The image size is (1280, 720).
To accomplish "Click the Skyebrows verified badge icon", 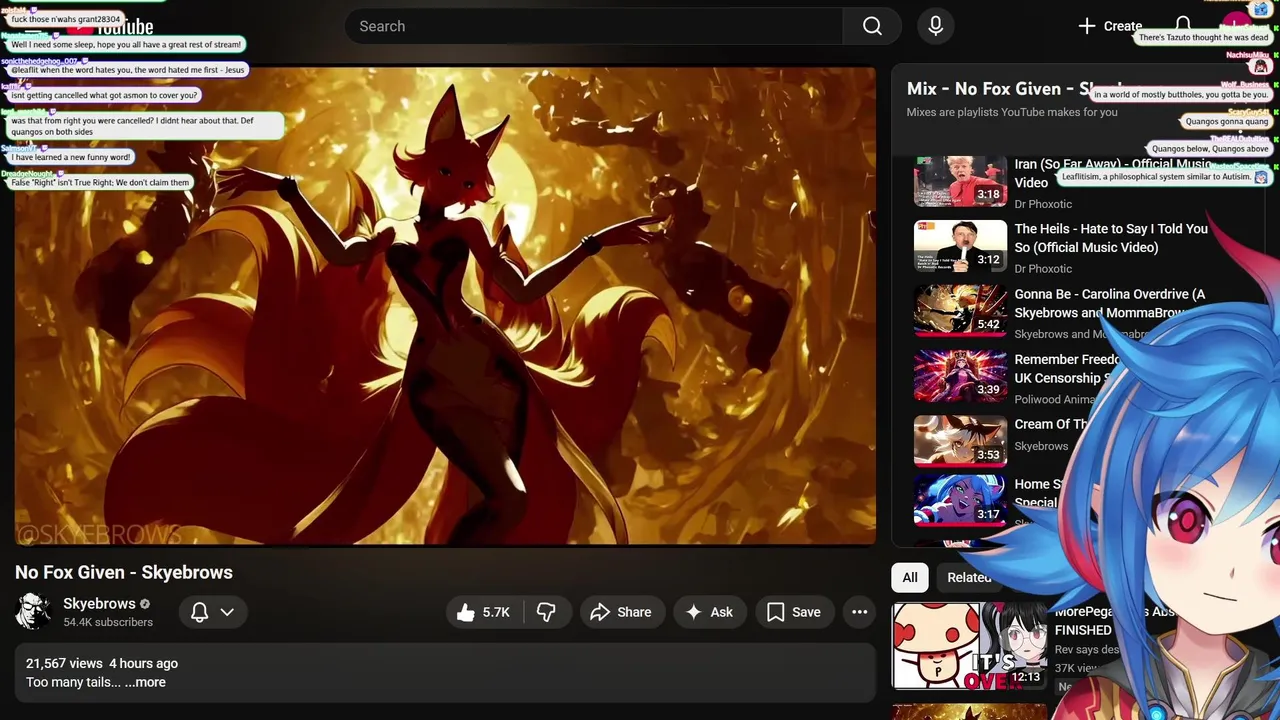I will [145, 604].
